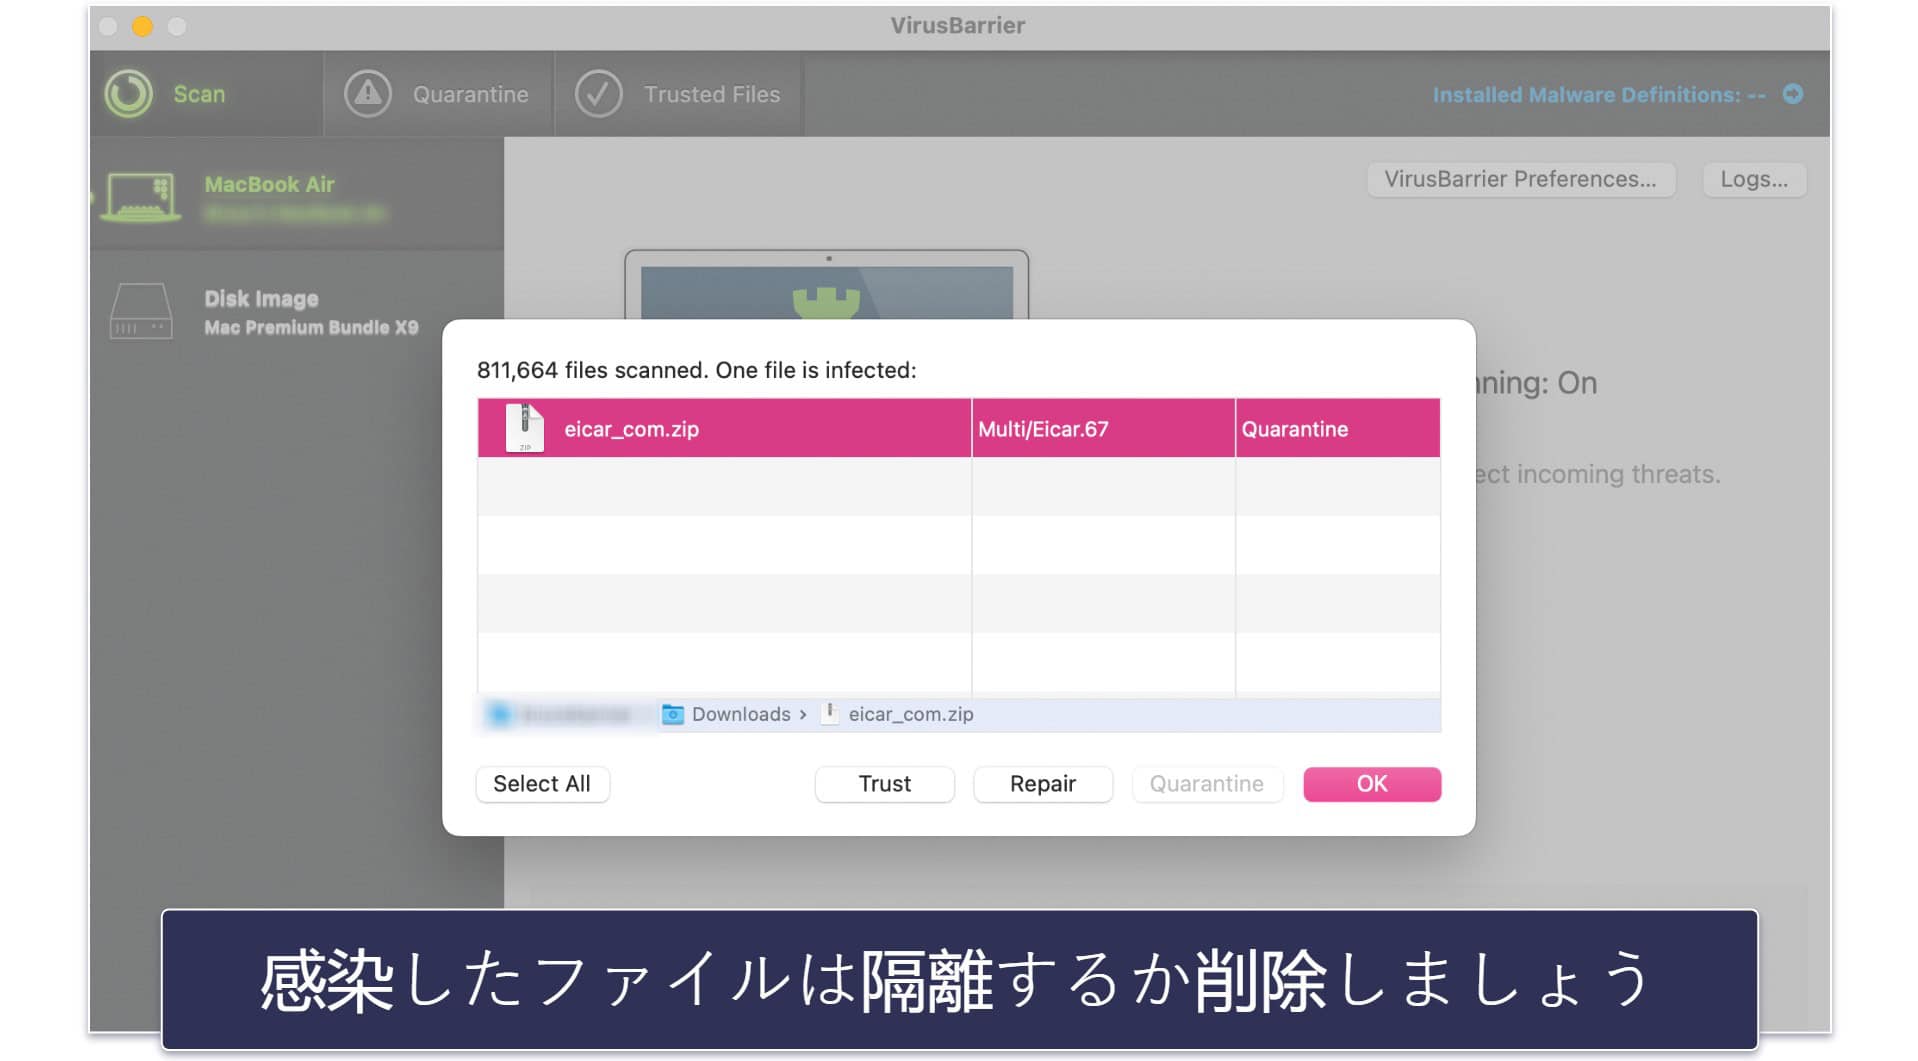Image resolution: width=1918 pixels, height=1061 pixels.
Task: Select the MacBook Air sidebar entry
Action: (x=297, y=195)
